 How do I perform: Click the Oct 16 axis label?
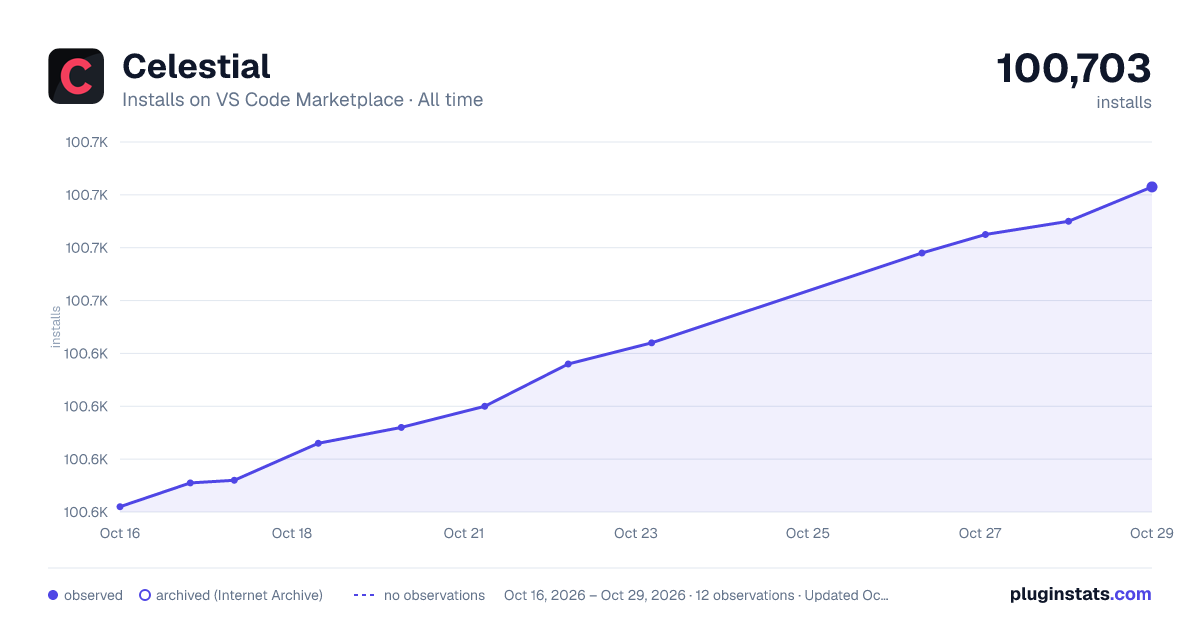[120, 533]
